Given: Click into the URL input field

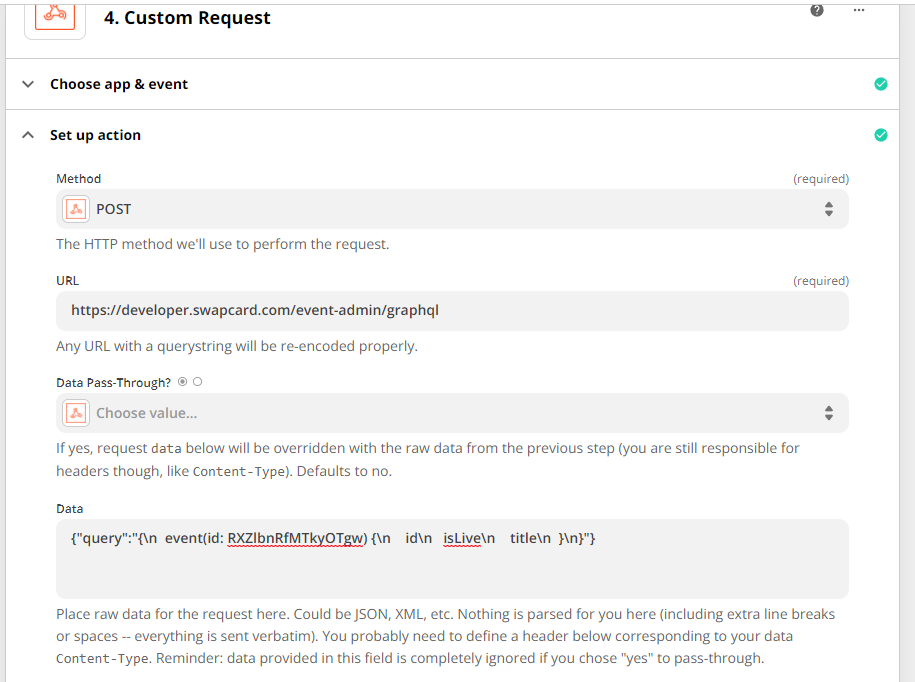Looking at the screenshot, I should pyautogui.click(x=452, y=310).
